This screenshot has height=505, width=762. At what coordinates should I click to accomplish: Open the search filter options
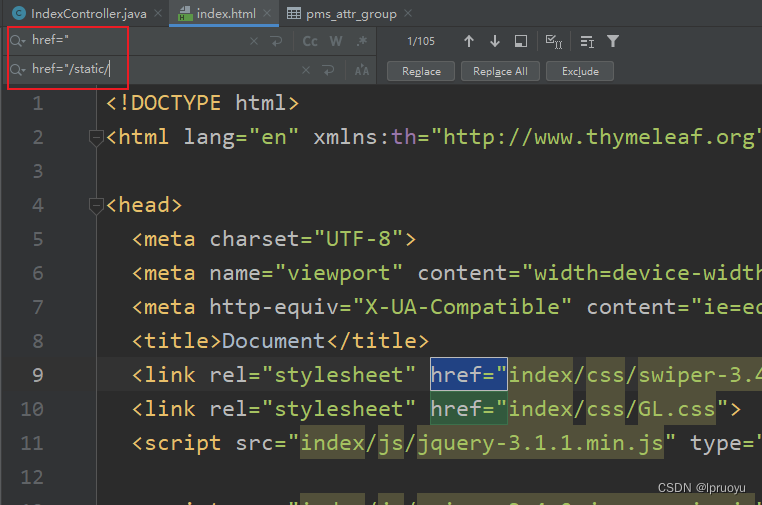click(613, 41)
